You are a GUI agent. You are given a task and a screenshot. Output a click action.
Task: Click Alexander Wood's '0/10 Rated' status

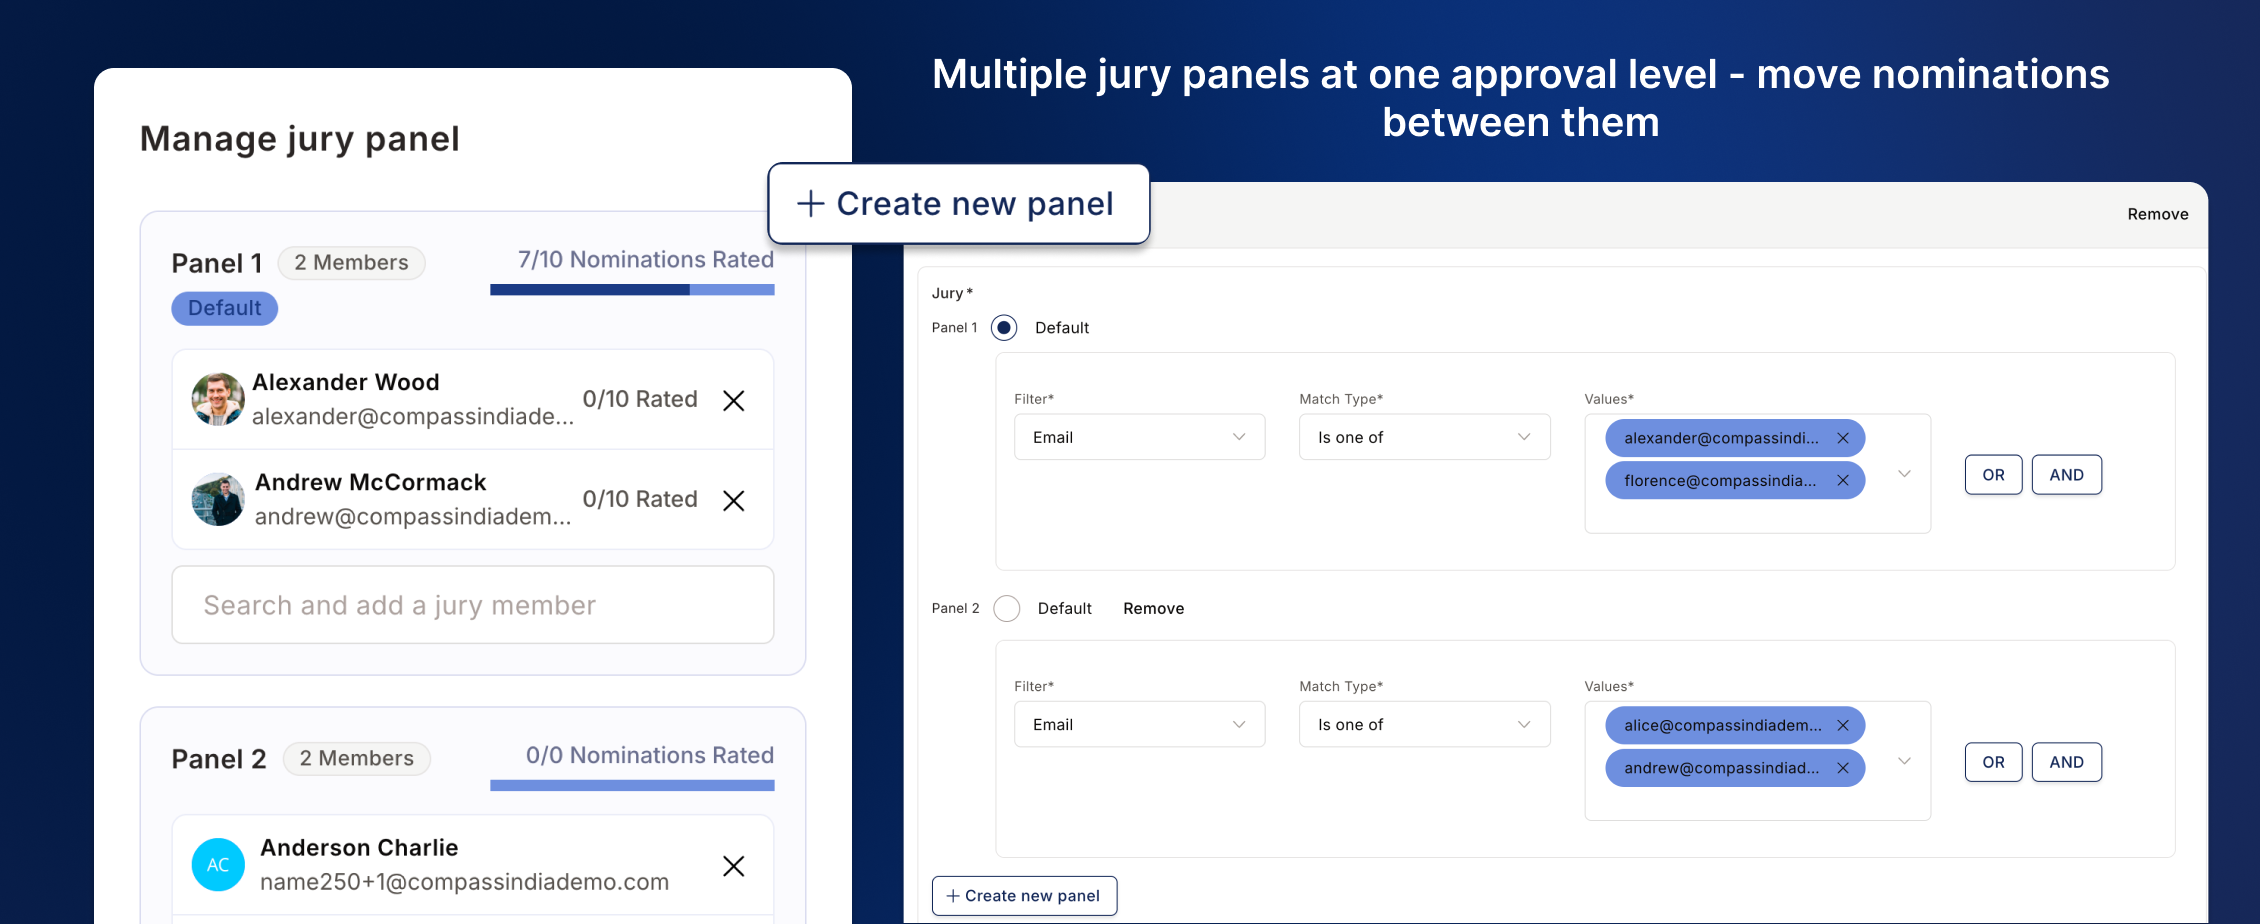[640, 399]
